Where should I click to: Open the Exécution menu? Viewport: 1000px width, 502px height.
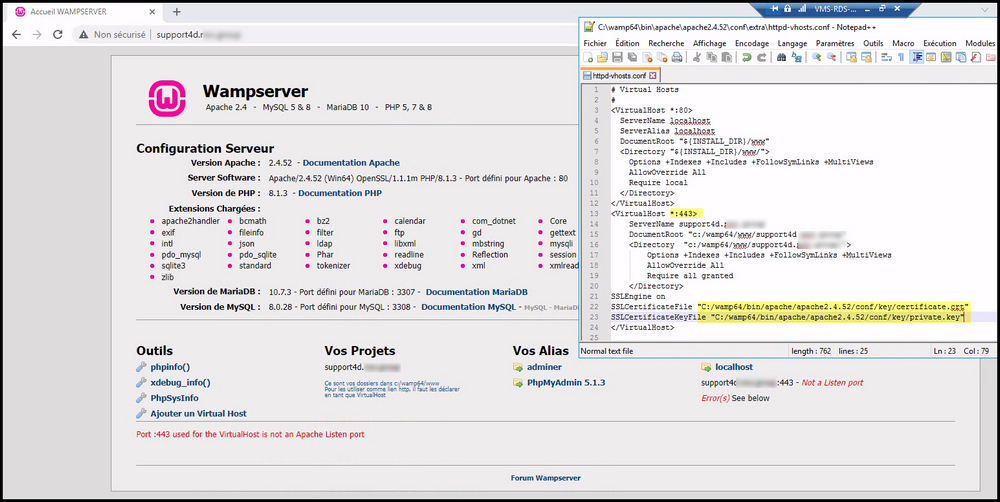[939, 43]
